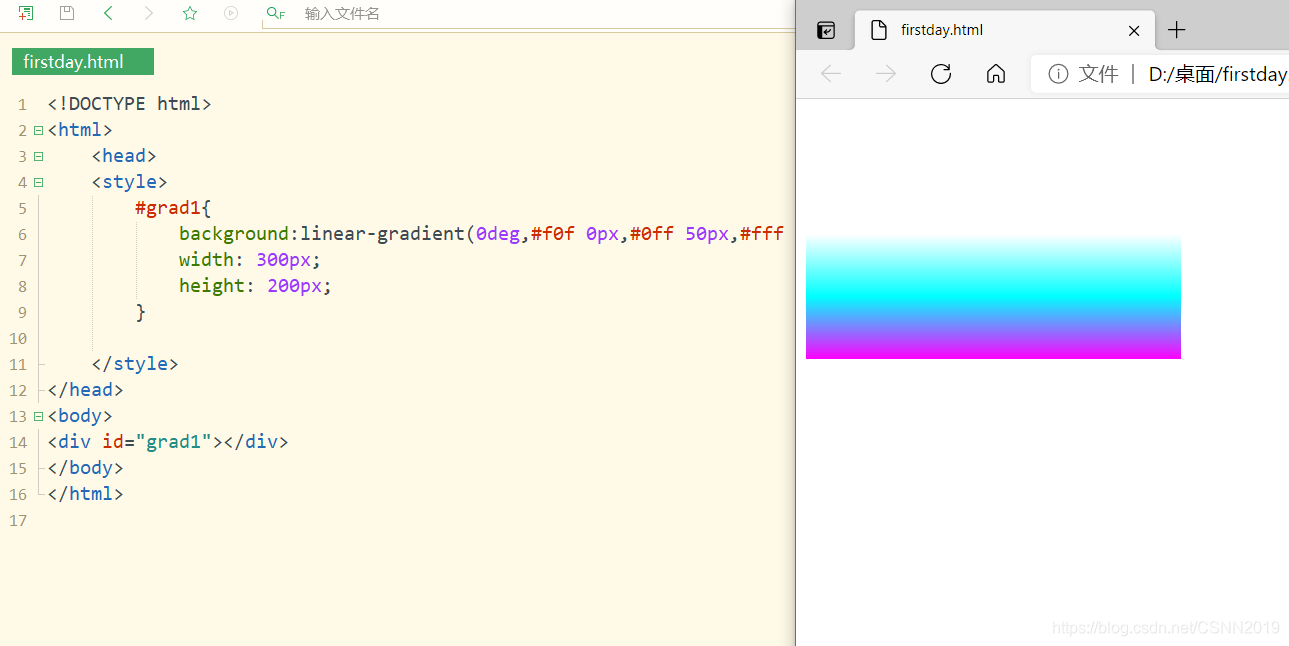Click the browser home icon
The height and width of the screenshot is (646, 1289).
(996, 74)
